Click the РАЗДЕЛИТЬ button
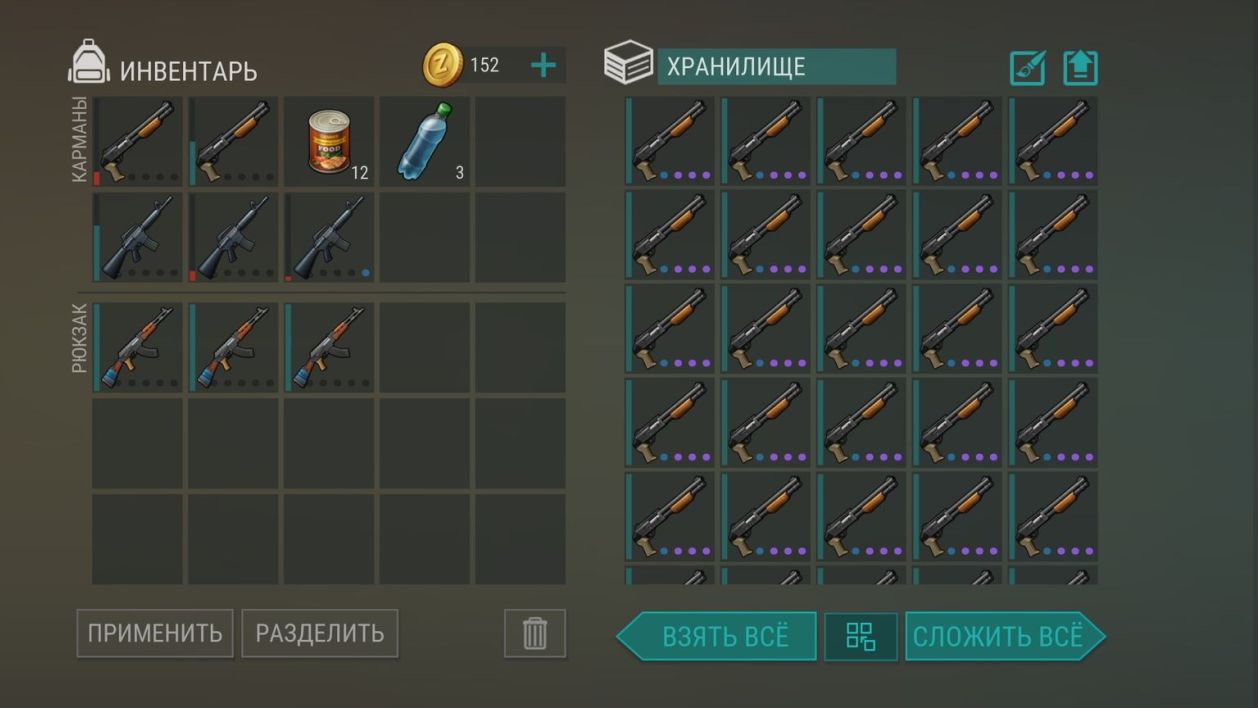The height and width of the screenshot is (708, 1258). (x=320, y=633)
